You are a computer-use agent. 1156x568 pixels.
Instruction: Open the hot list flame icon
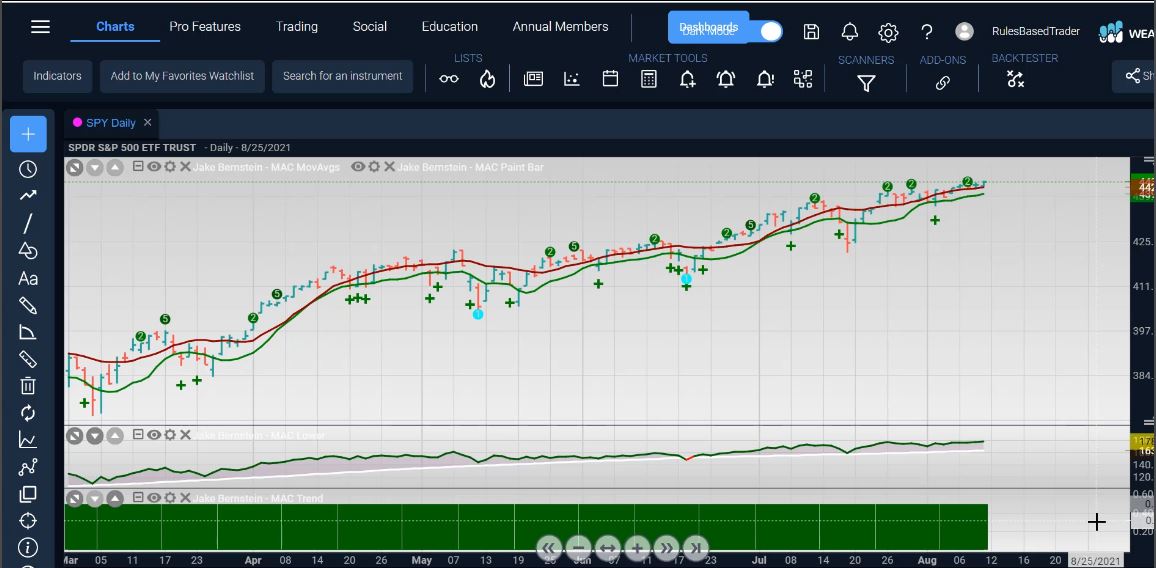pos(487,79)
